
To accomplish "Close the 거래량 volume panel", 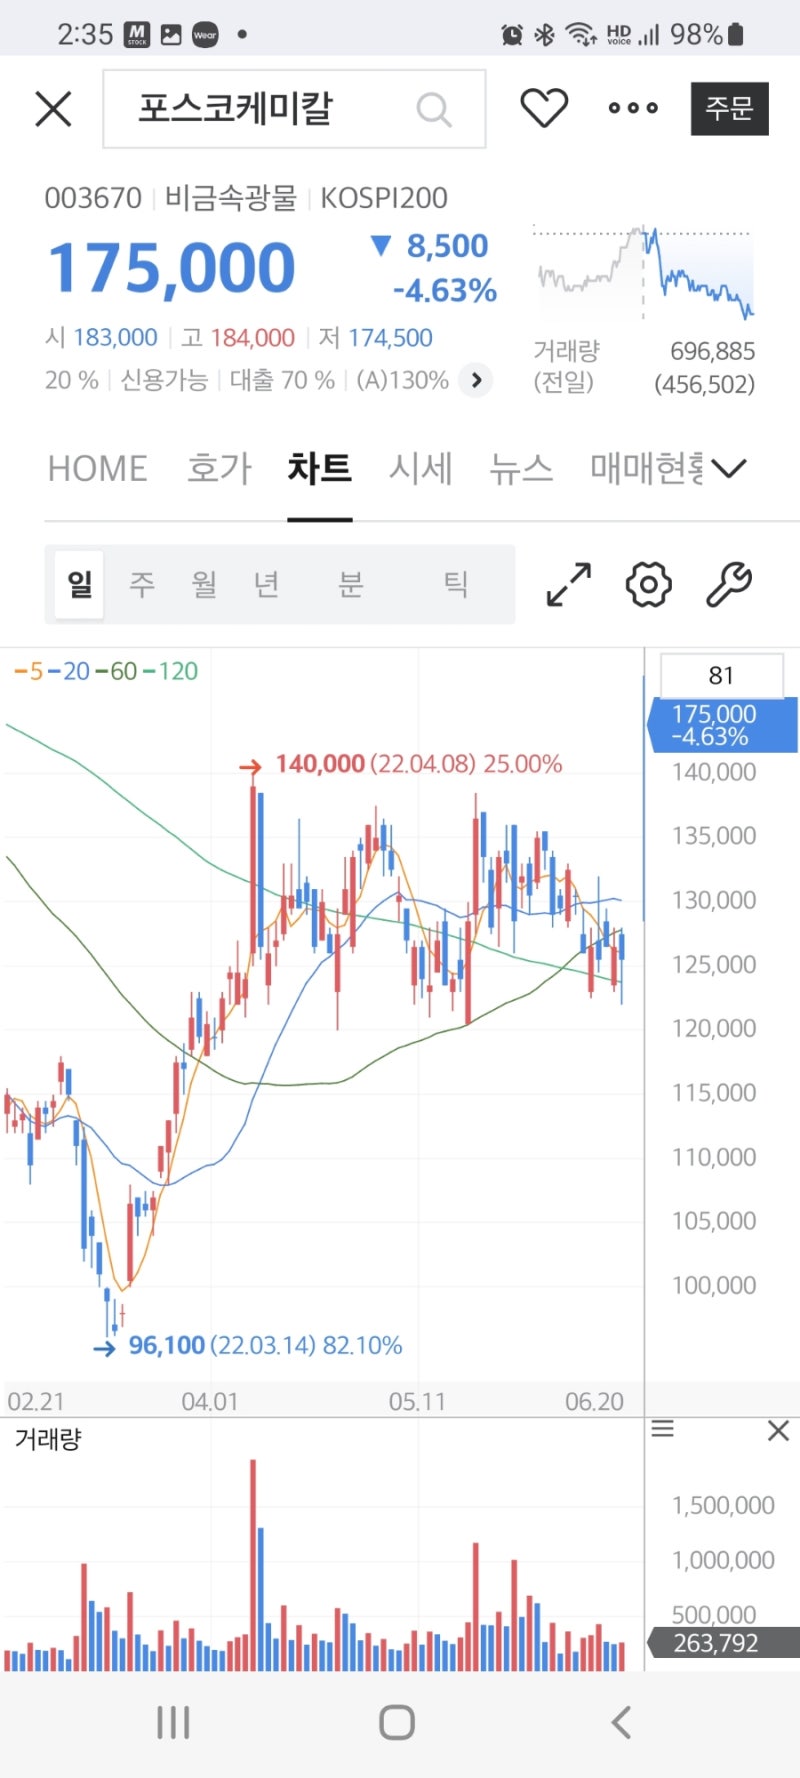I will [x=778, y=1431].
